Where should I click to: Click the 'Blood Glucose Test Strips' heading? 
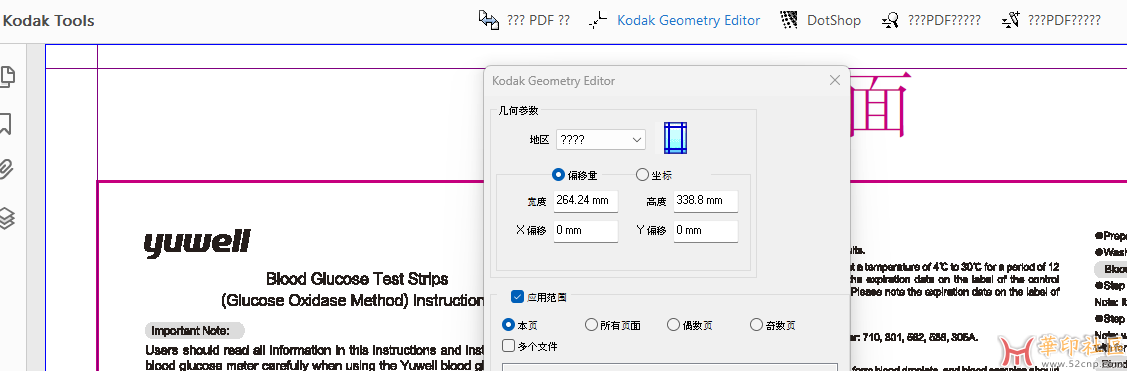357,278
